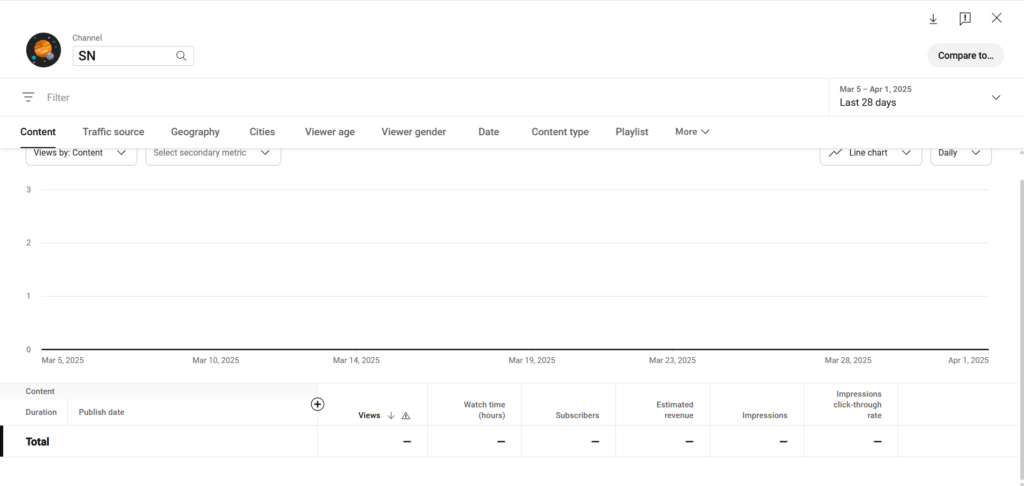Open the filter list icon
The height and width of the screenshot is (486, 1024).
click(28, 97)
